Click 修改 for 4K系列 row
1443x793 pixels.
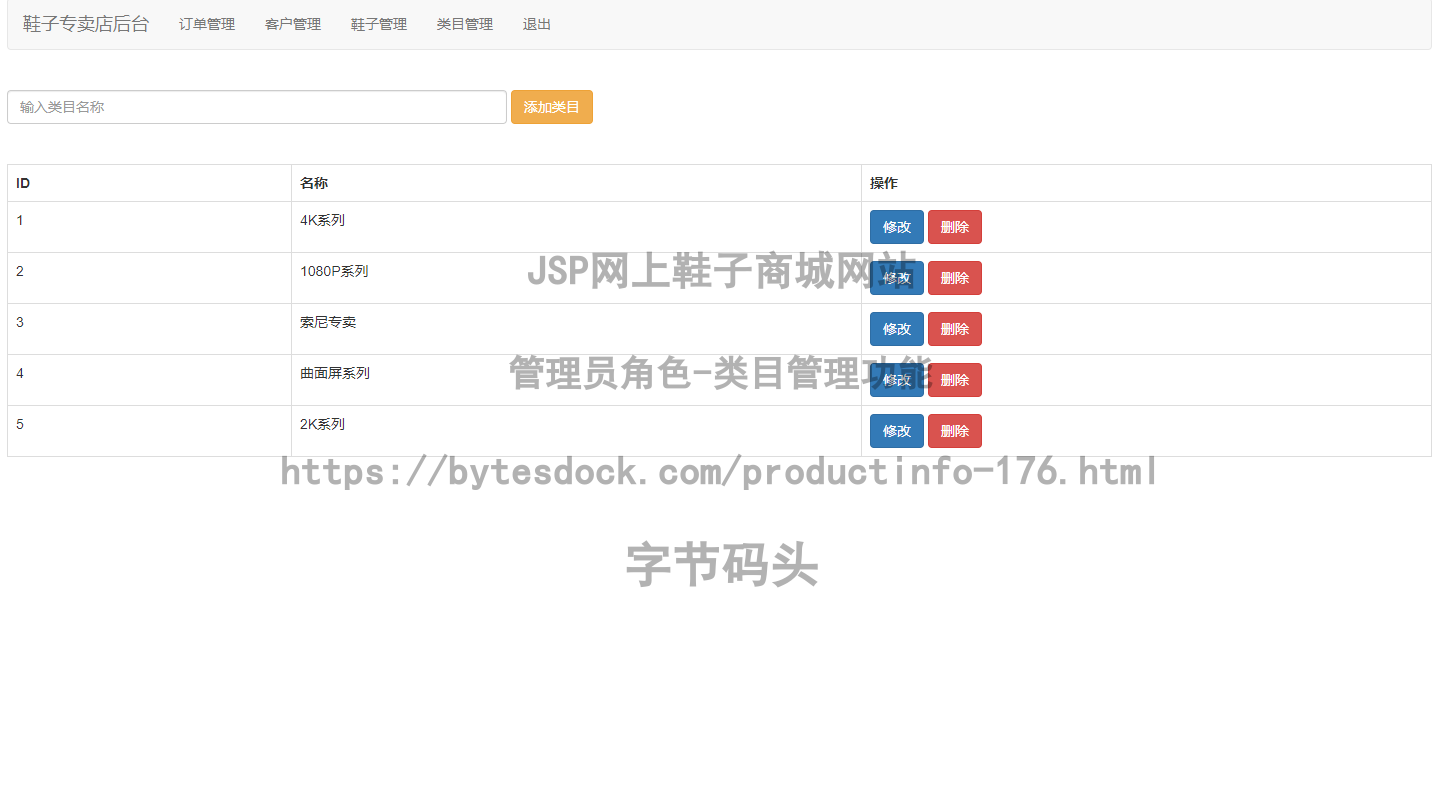897,227
